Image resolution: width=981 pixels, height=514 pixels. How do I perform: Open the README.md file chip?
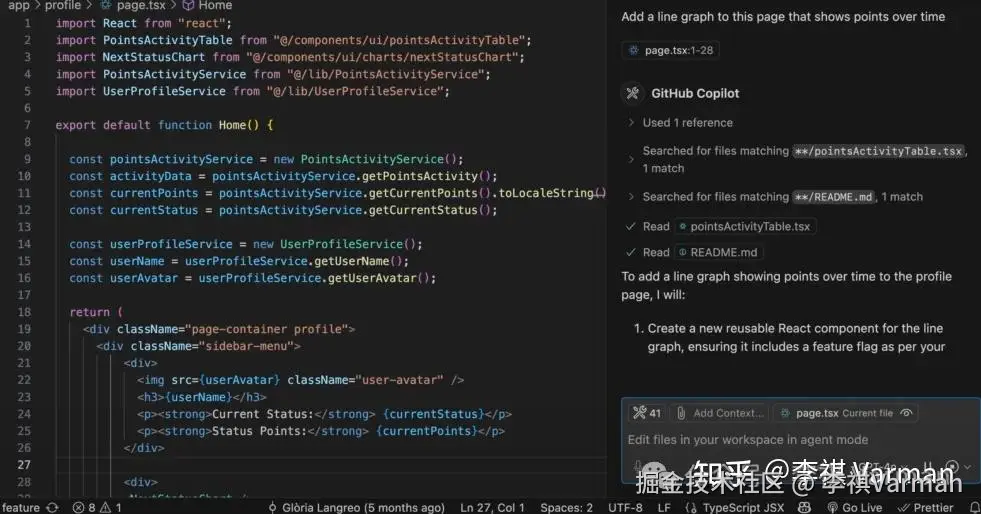tap(718, 253)
